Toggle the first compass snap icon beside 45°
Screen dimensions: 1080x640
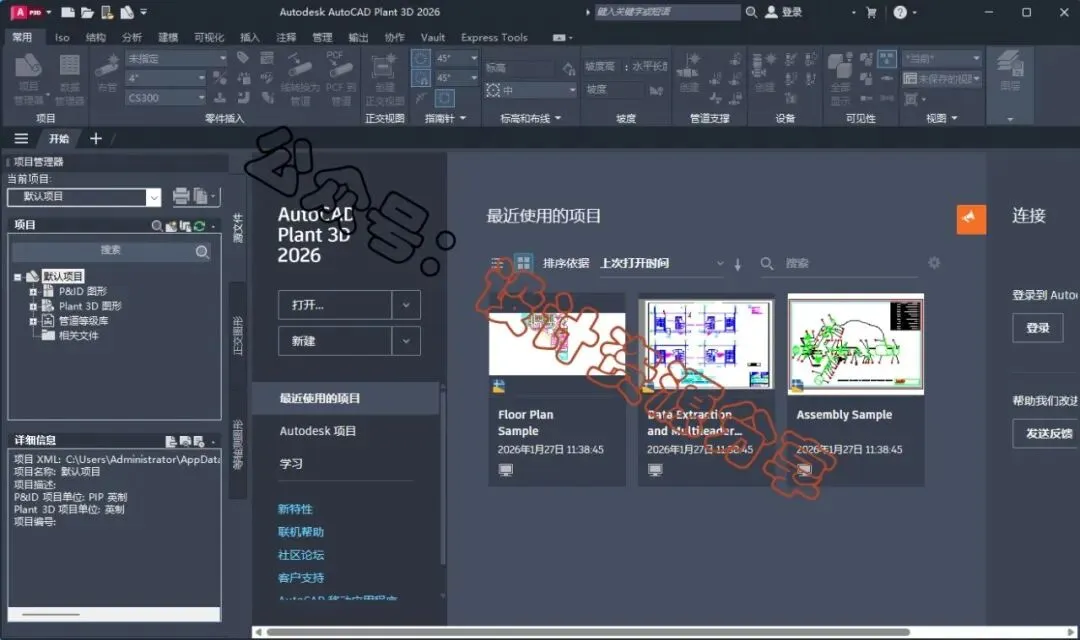tap(420, 59)
